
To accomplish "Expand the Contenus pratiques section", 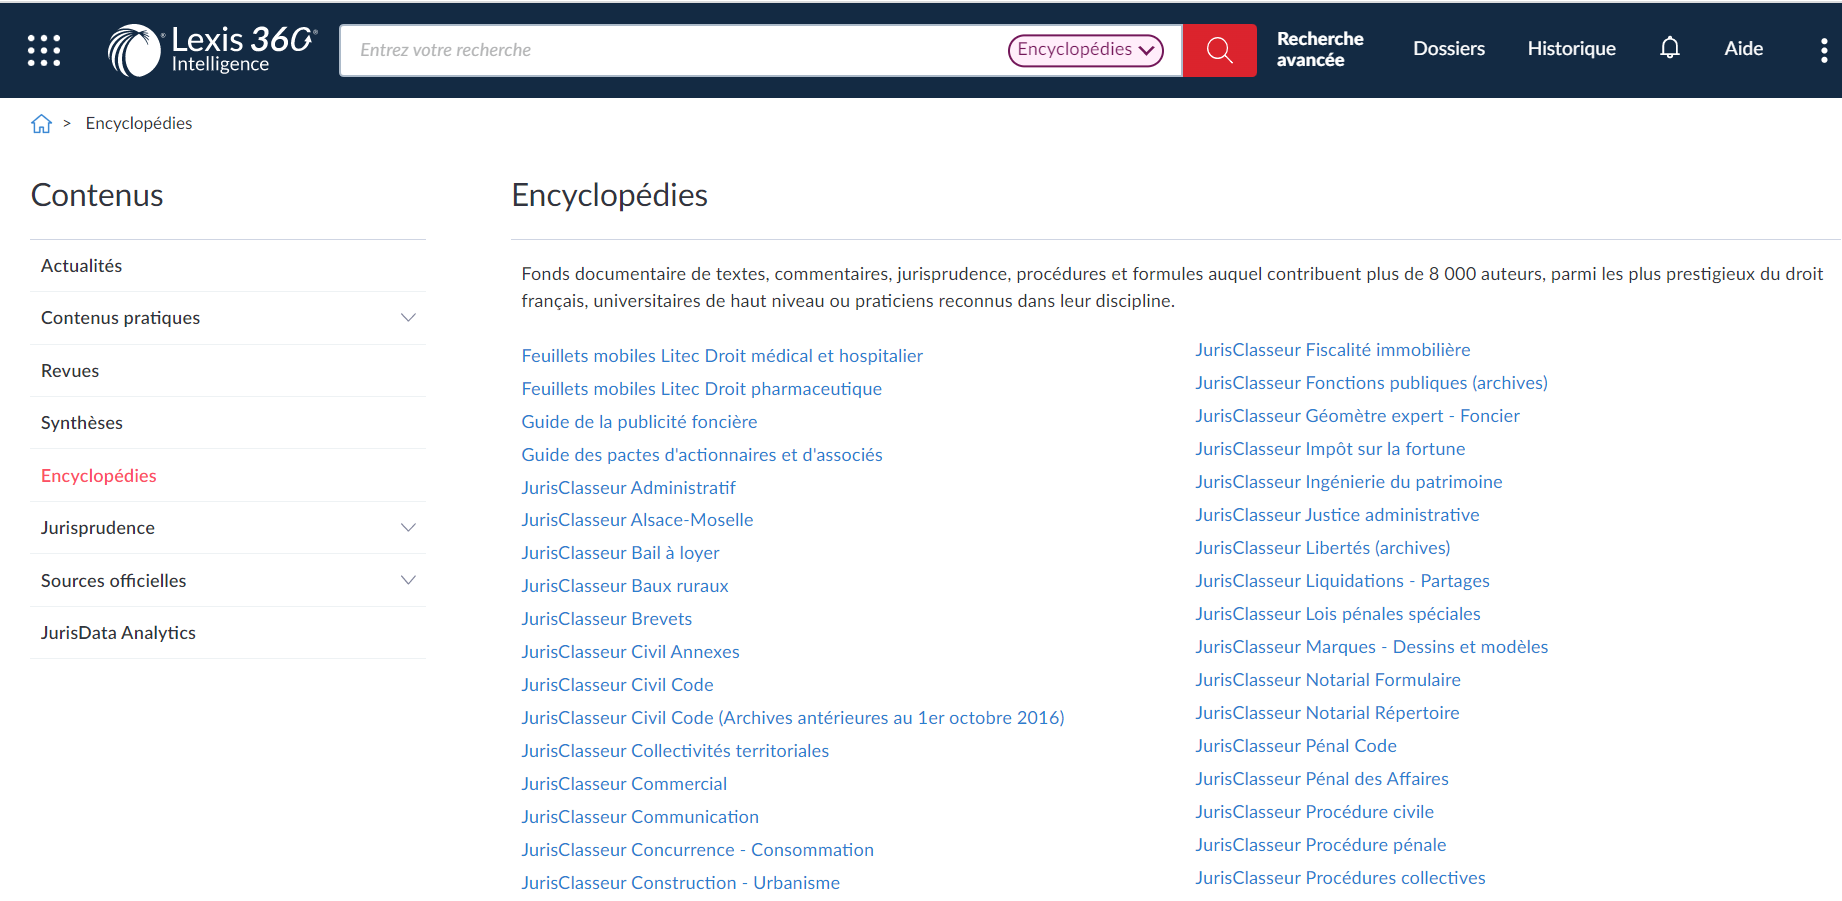I will pyautogui.click(x=408, y=317).
